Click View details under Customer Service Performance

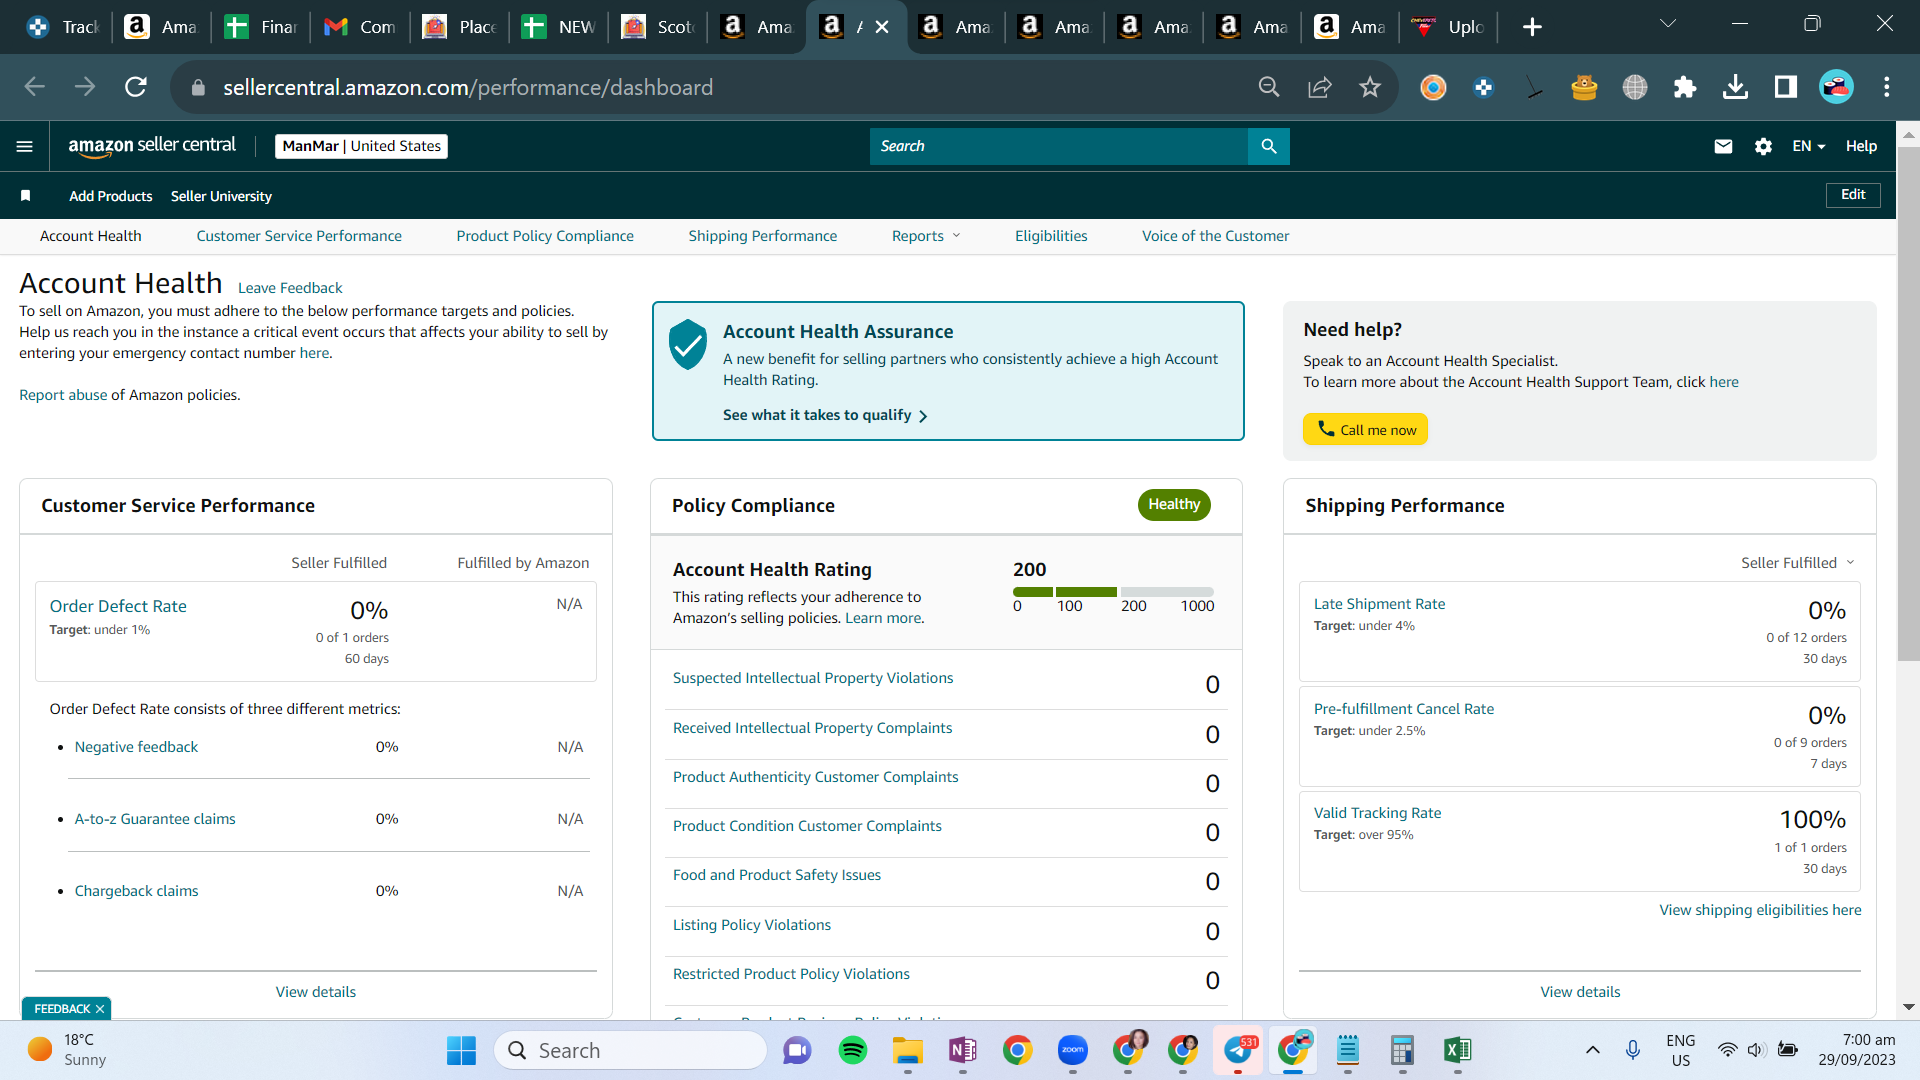316,992
